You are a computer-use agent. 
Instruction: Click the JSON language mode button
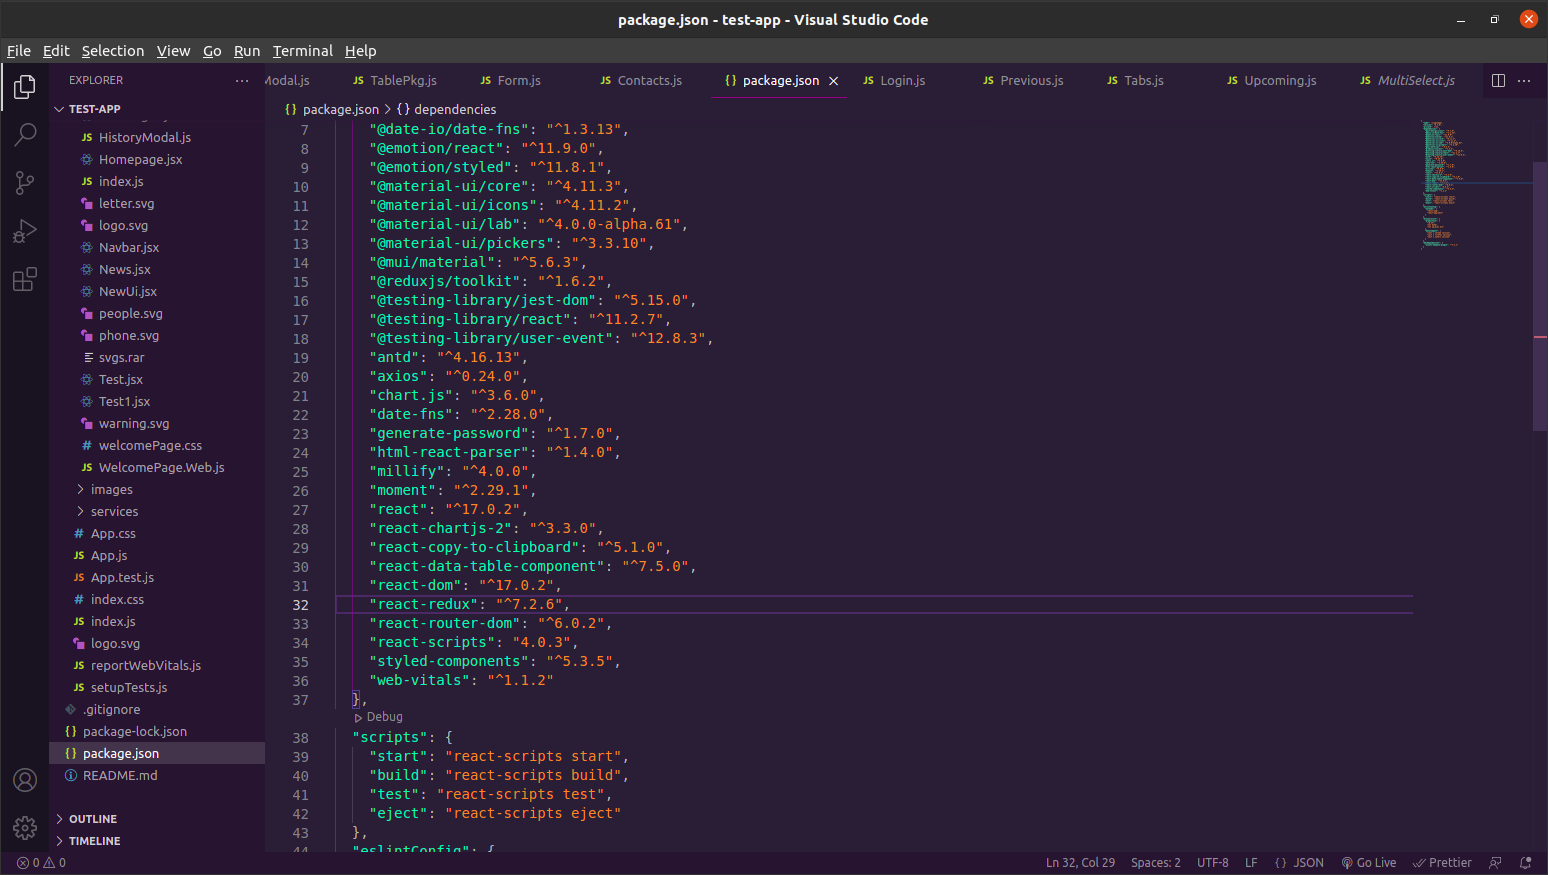click(x=1299, y=862)
